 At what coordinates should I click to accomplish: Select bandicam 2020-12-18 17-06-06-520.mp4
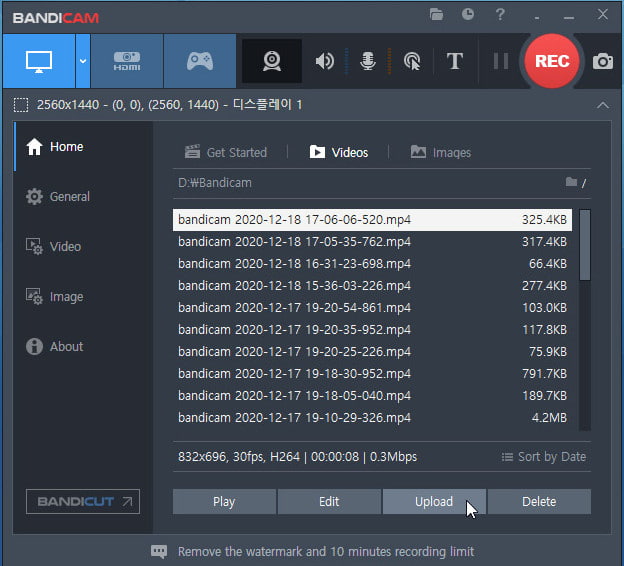pos(372,220)
